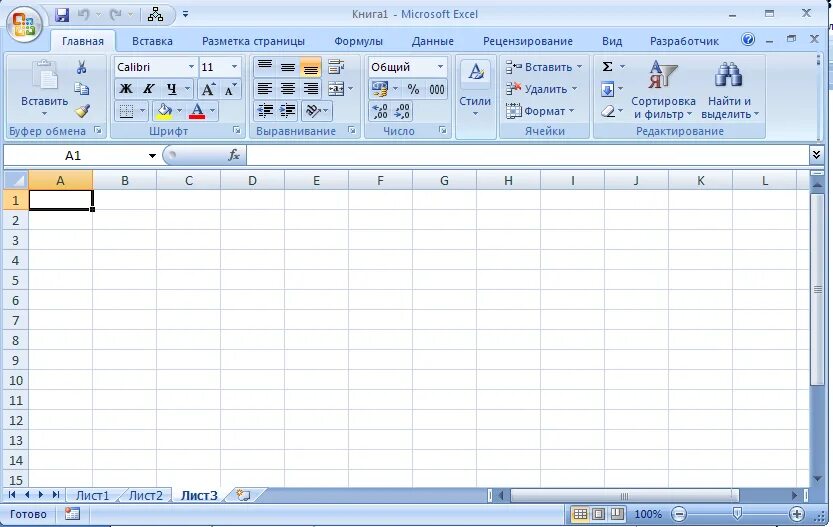Screen dimensions: 833x527
Task: Toggle bold Ж formatting
Action: pyautogui.click(x=125, y=89)
